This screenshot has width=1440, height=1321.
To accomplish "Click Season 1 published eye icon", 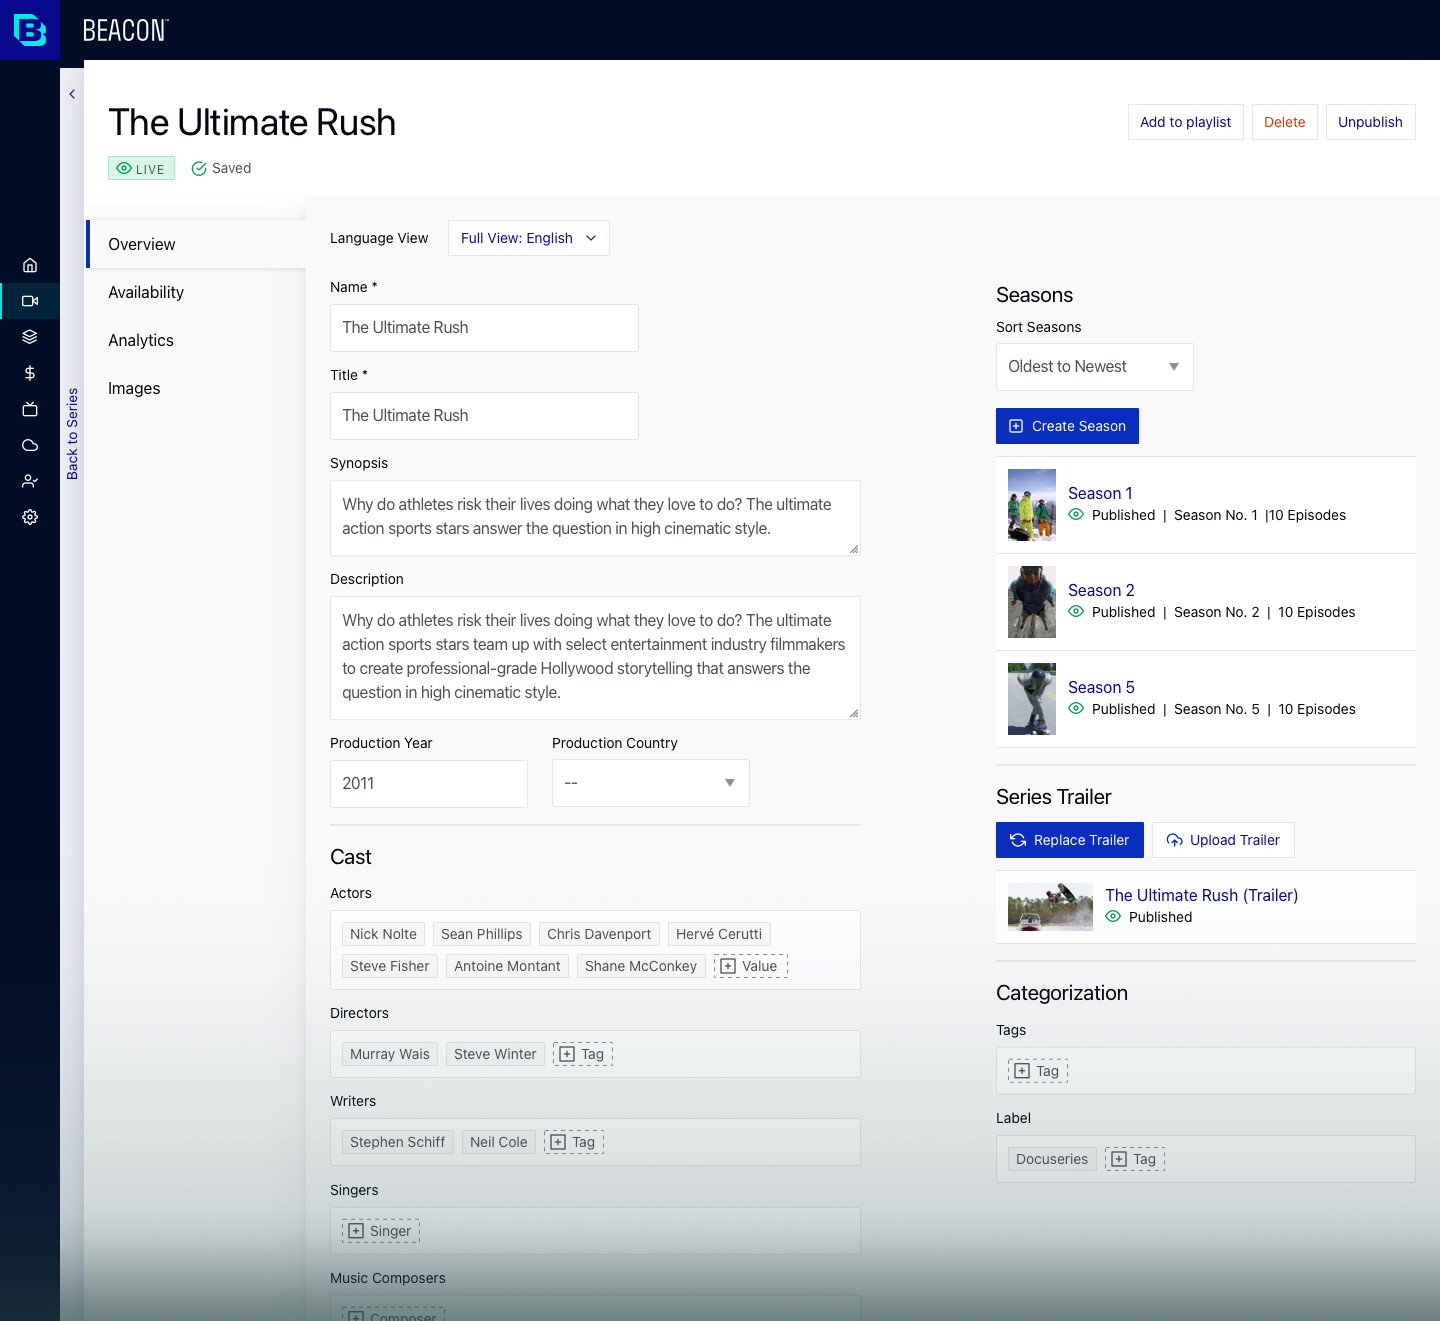I will point(1076,515).
